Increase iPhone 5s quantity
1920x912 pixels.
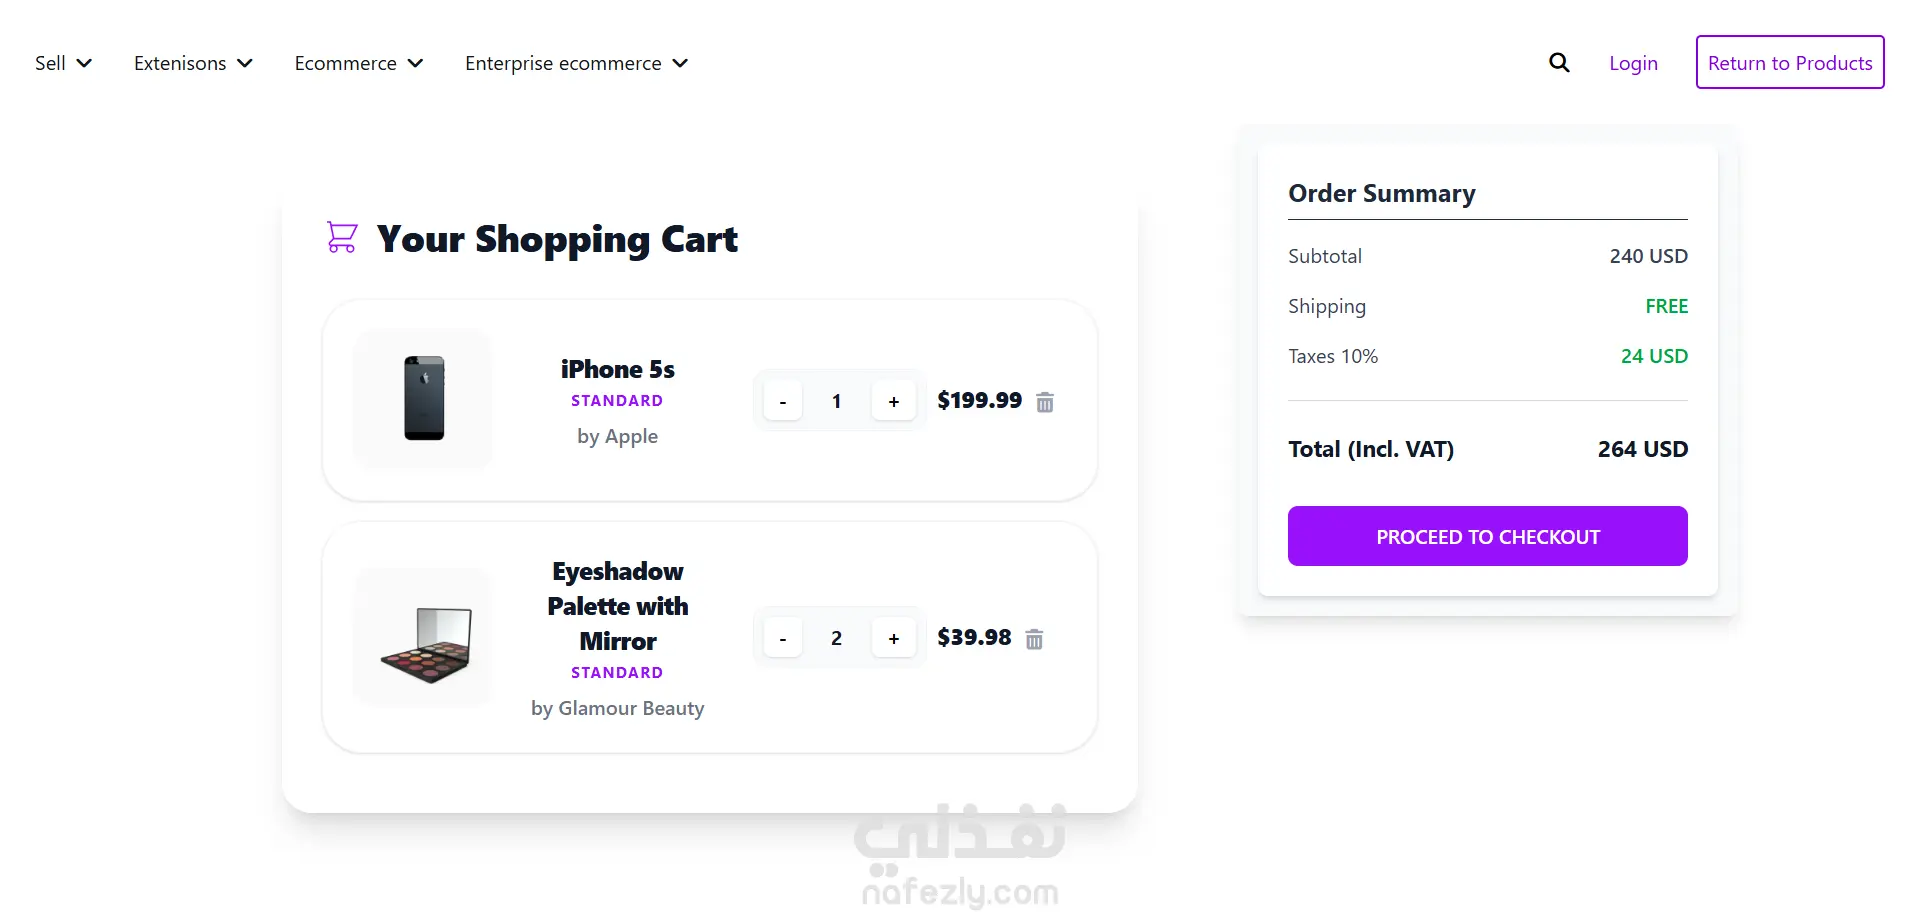(894, 402)
